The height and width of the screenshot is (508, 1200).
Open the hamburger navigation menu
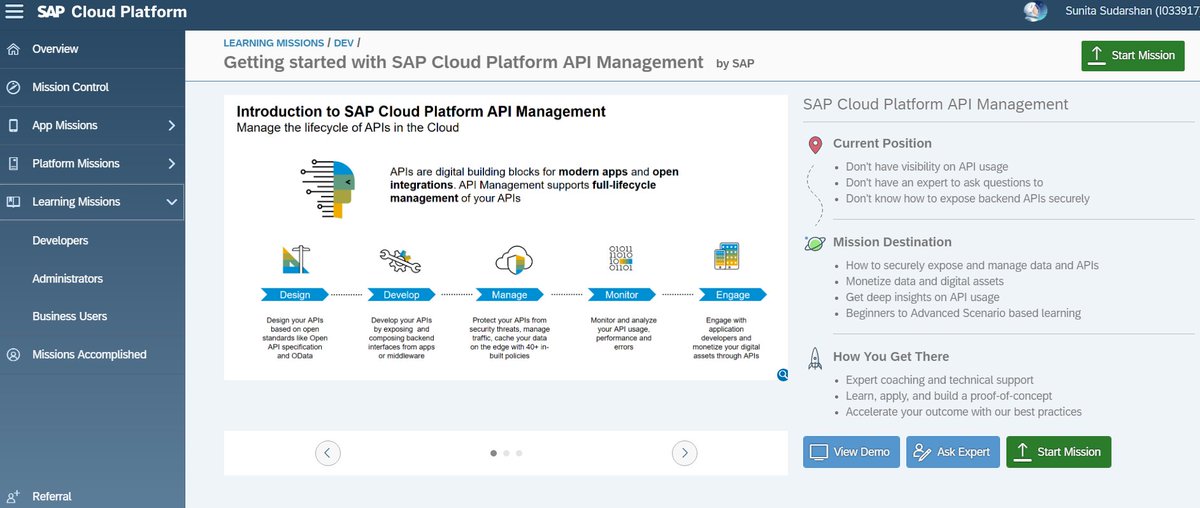tap(14, 12)
